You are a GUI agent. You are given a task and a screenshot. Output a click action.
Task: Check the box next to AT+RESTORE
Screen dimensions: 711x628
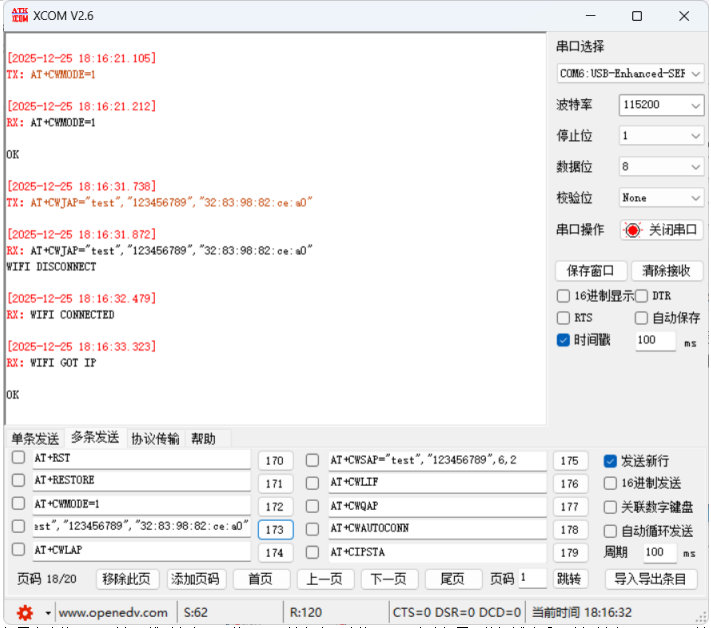tap(18, 480)
